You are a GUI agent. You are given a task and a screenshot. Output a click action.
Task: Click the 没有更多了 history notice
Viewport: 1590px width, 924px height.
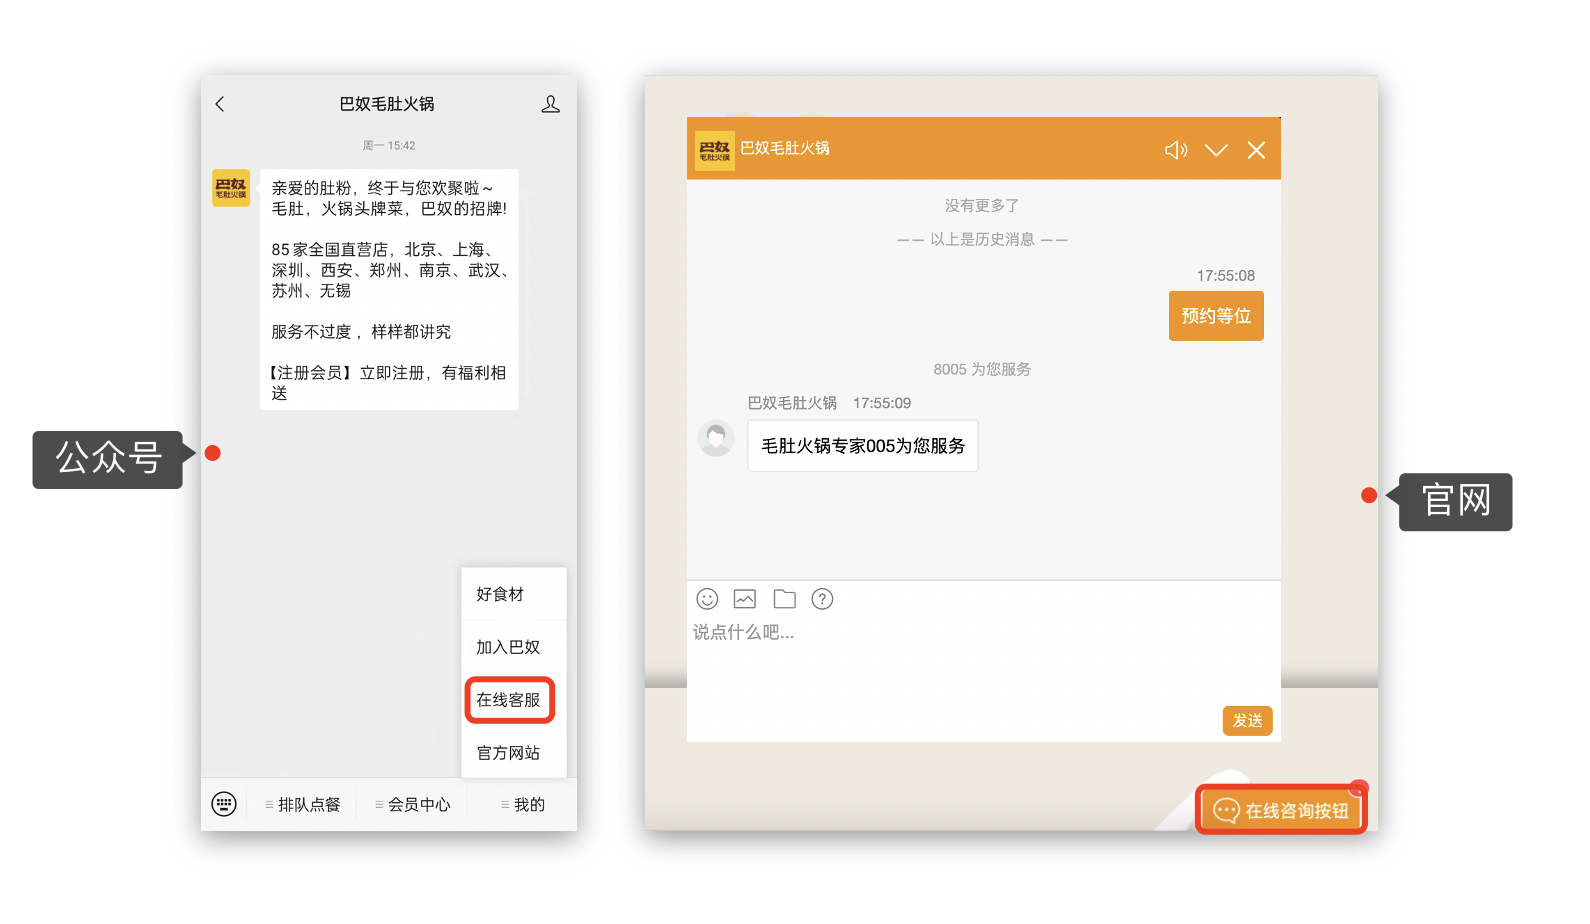[982, 205]
